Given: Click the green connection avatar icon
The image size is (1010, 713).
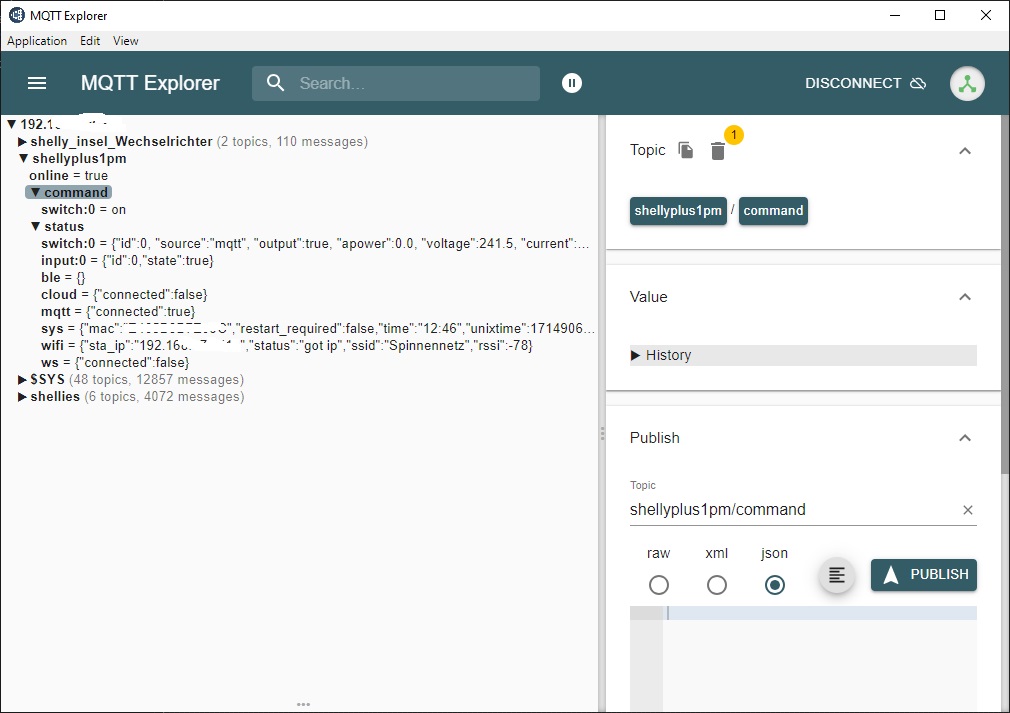Looking at the screenshot, I should click(x=966, y=84).
